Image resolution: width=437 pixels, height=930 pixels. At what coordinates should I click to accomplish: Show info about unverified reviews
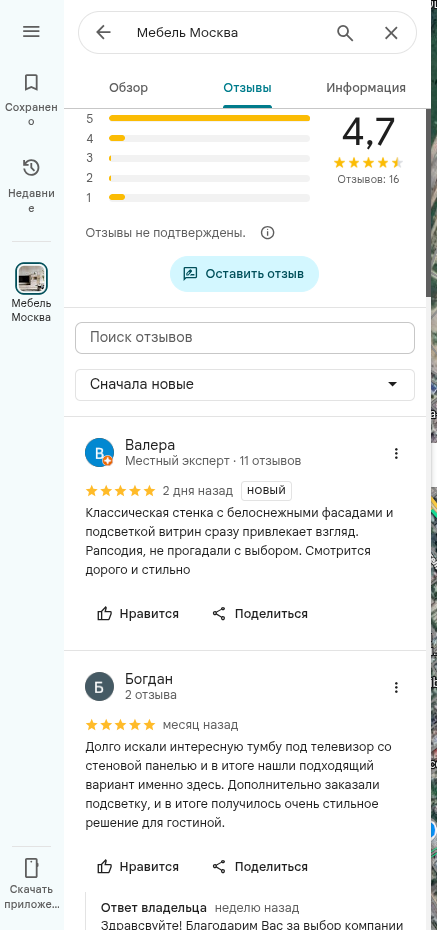pyautogui.click(x=267, y=232)
